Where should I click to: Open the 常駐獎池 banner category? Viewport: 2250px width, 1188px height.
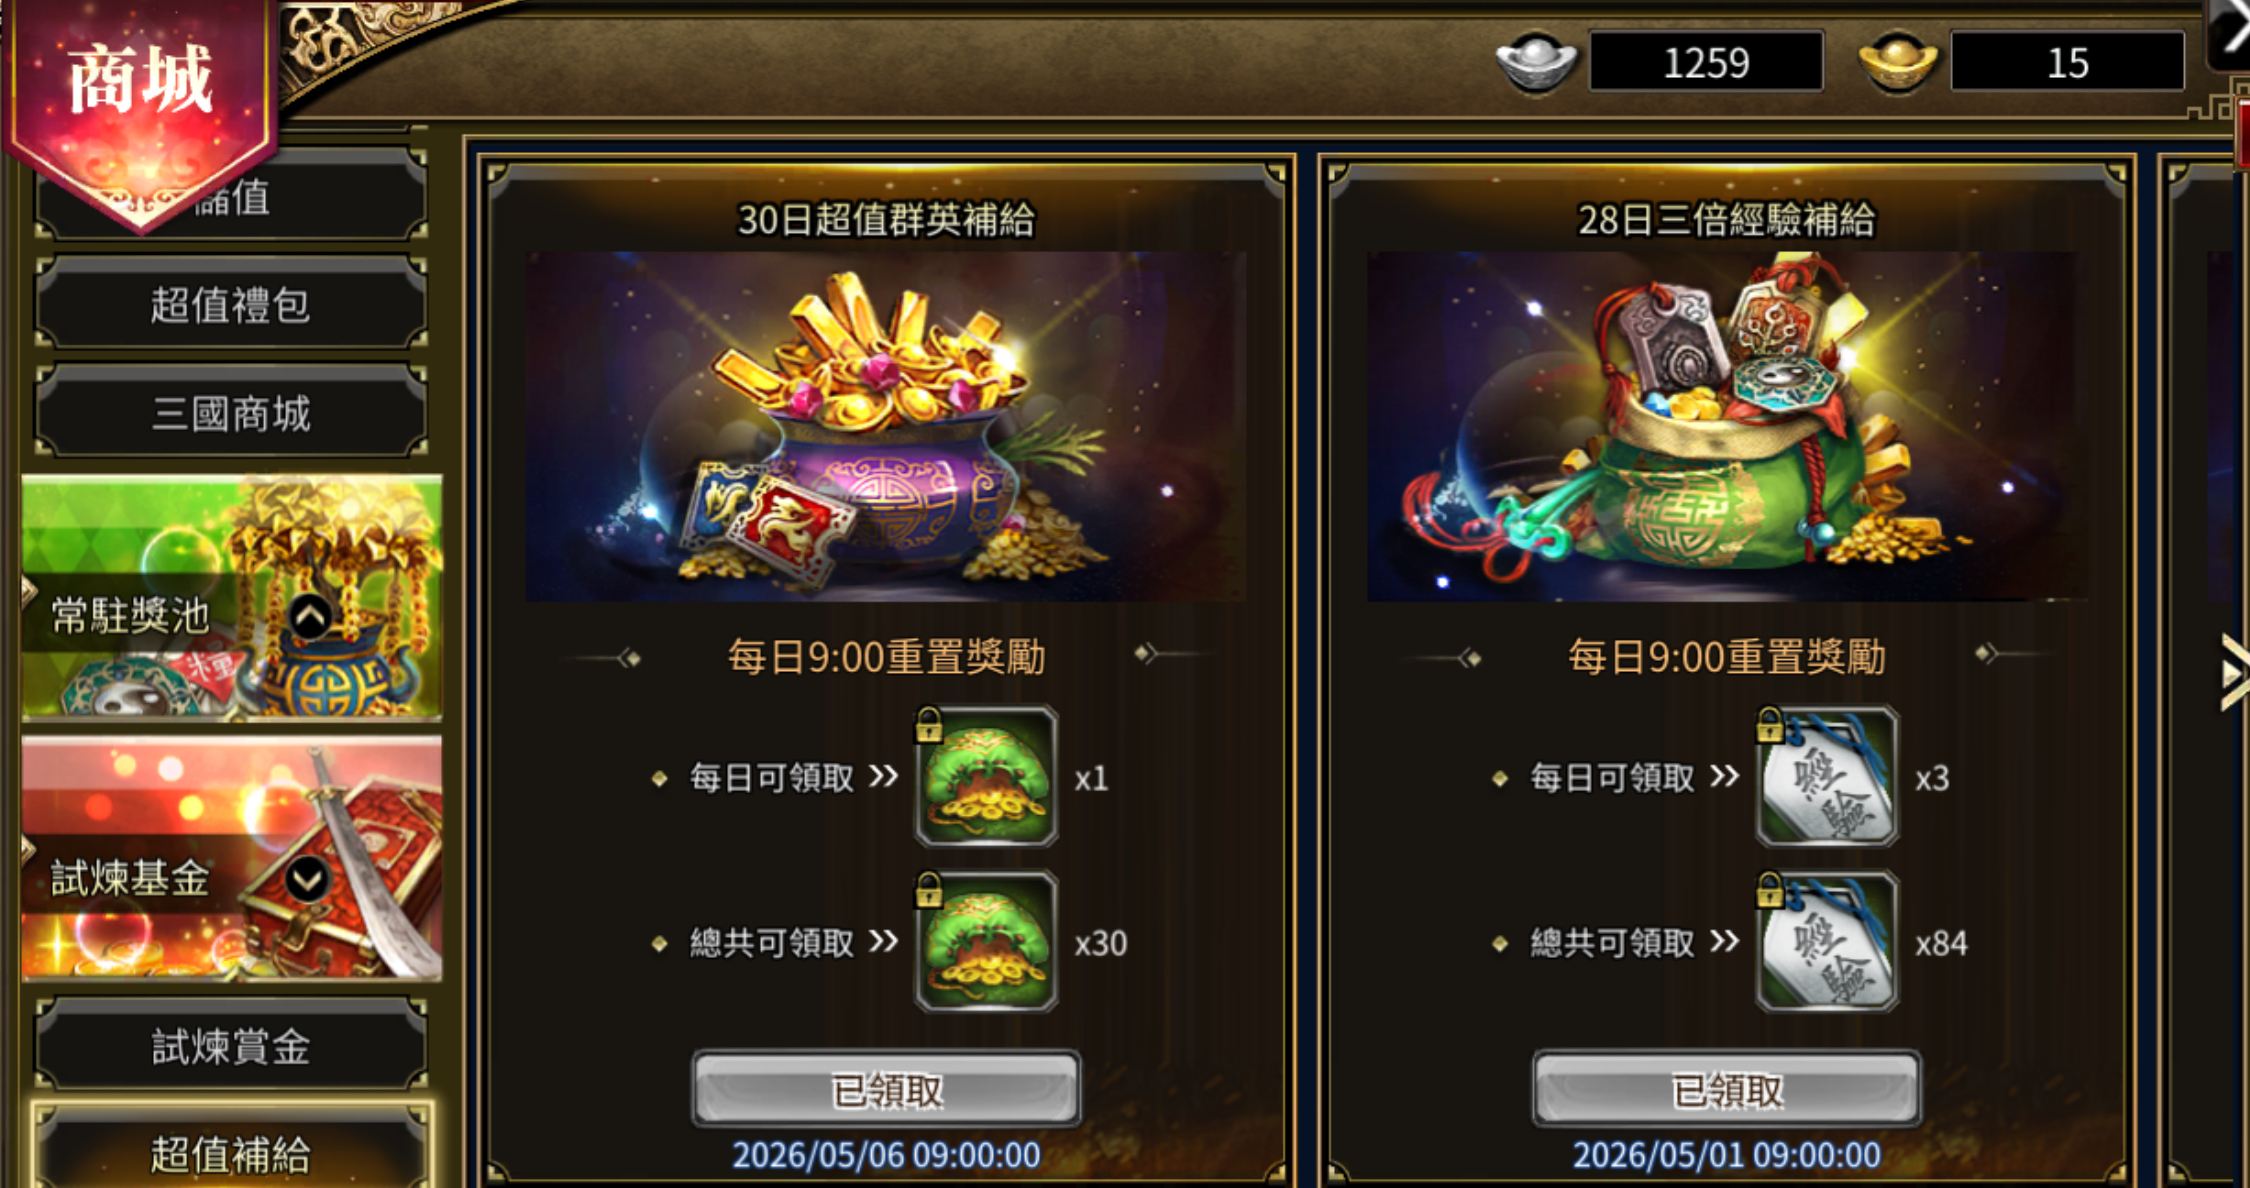point(231,597)
